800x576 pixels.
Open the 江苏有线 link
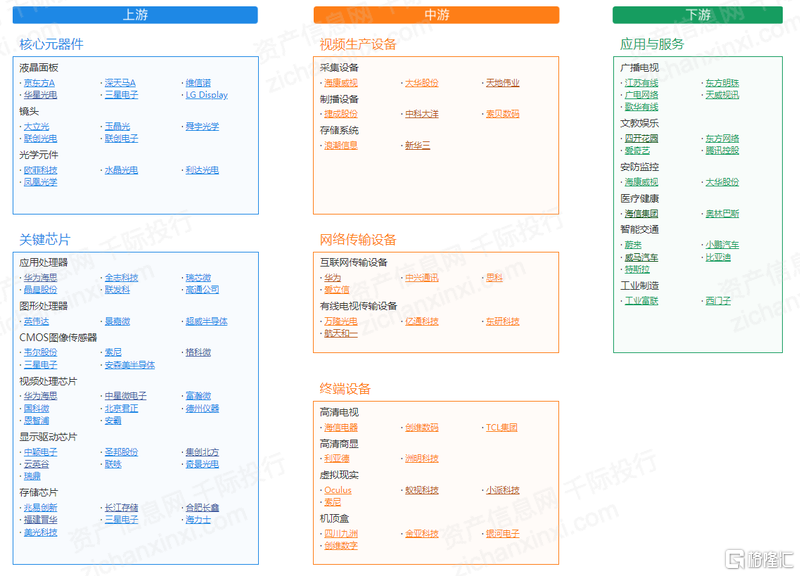coord(641,83)
